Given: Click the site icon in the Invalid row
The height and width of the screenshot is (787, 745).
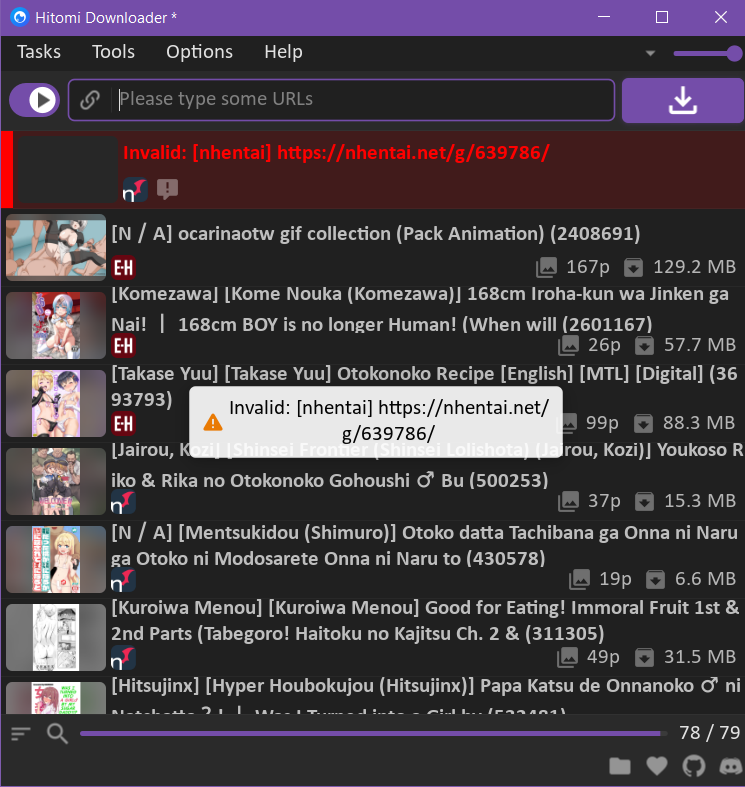Looking at the screenshot, I should point(135,190).
